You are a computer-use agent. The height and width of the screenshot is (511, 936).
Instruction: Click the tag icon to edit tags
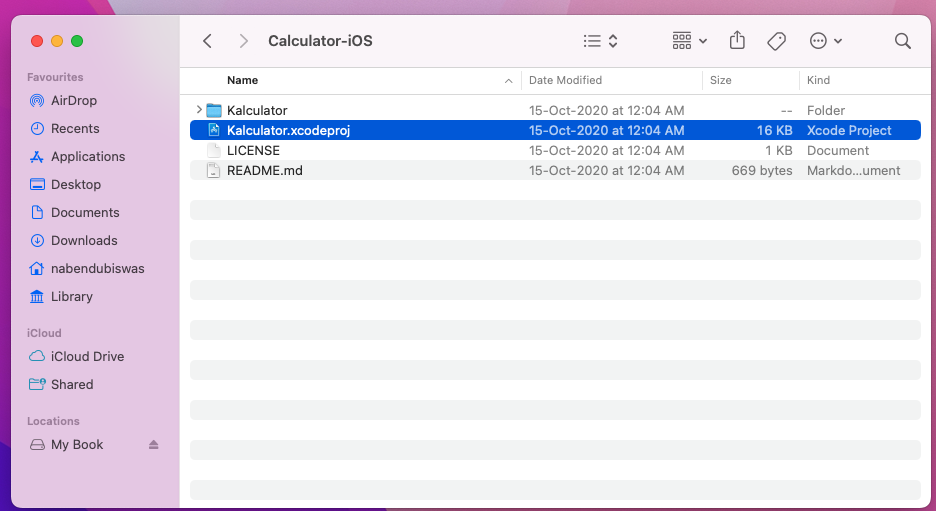[776, 41]
